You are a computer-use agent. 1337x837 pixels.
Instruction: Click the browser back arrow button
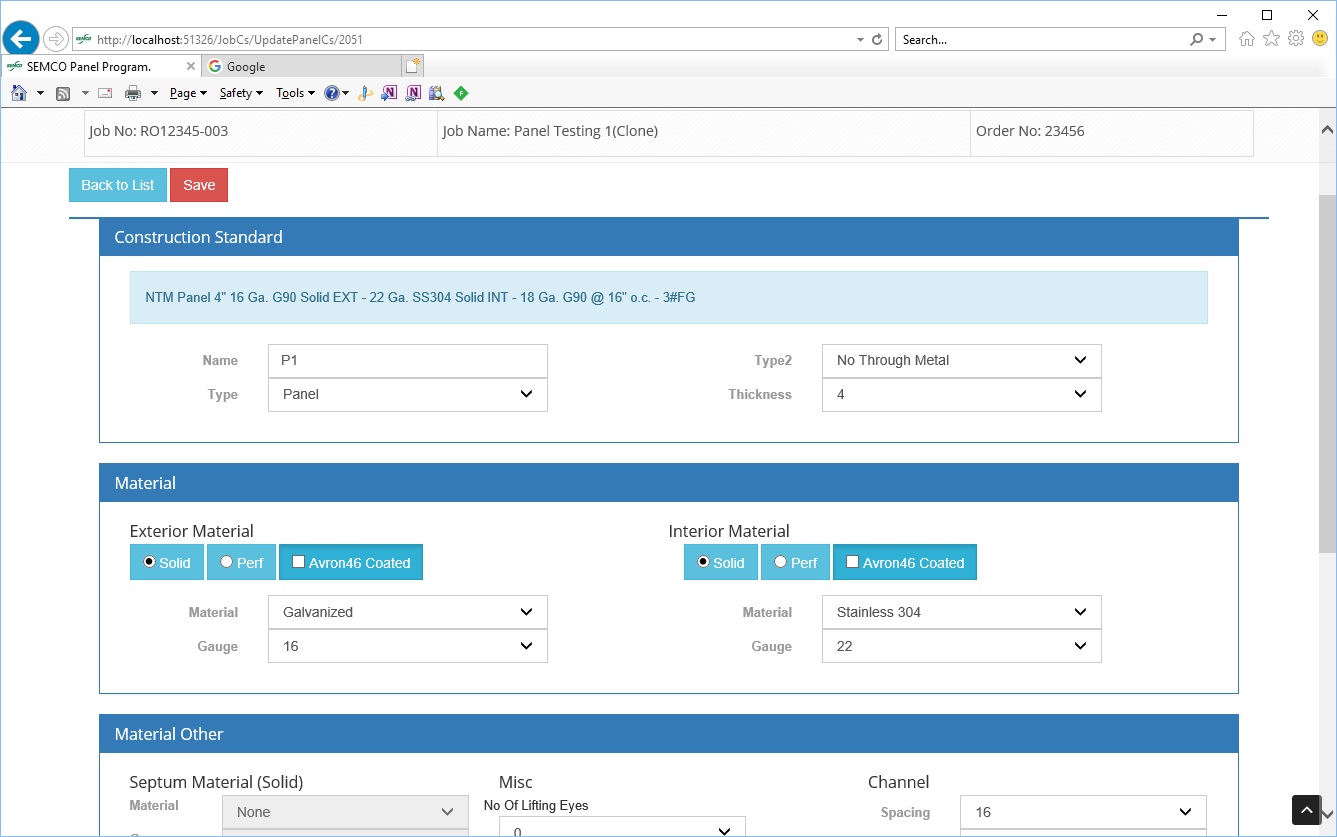[x=20, y=39]
